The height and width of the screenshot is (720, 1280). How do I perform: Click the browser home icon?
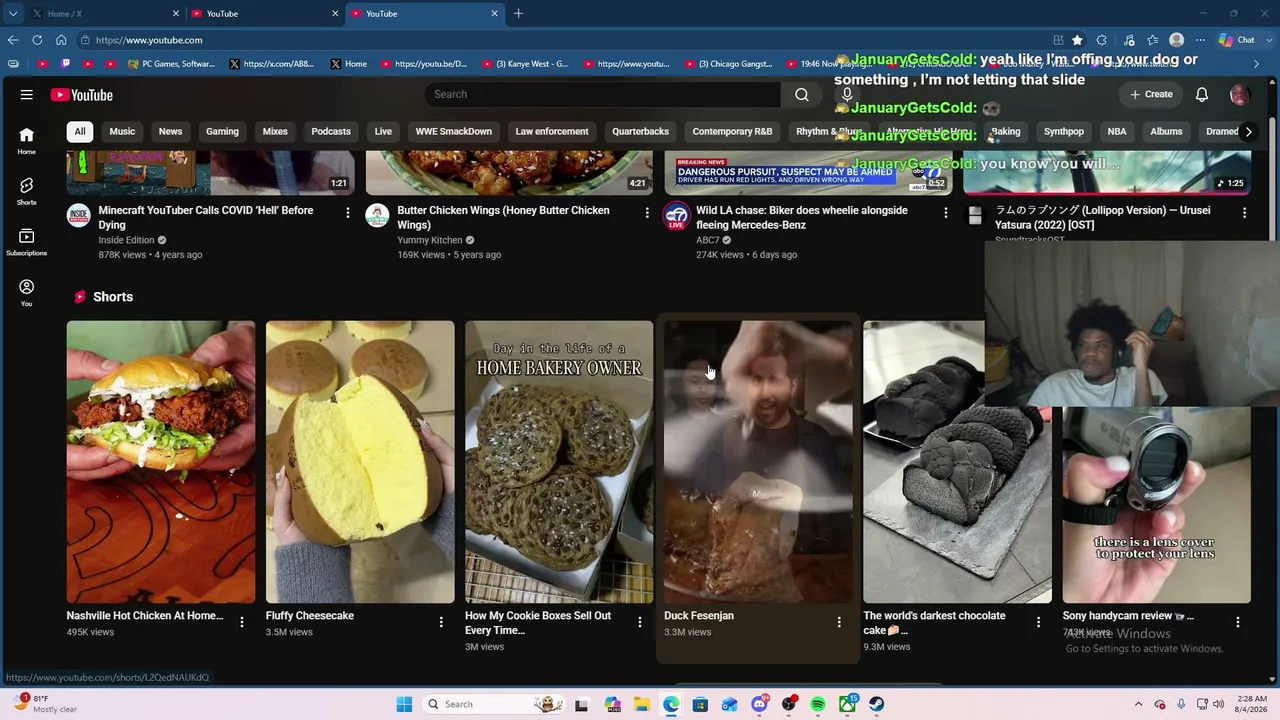click(x=61, y=40)
